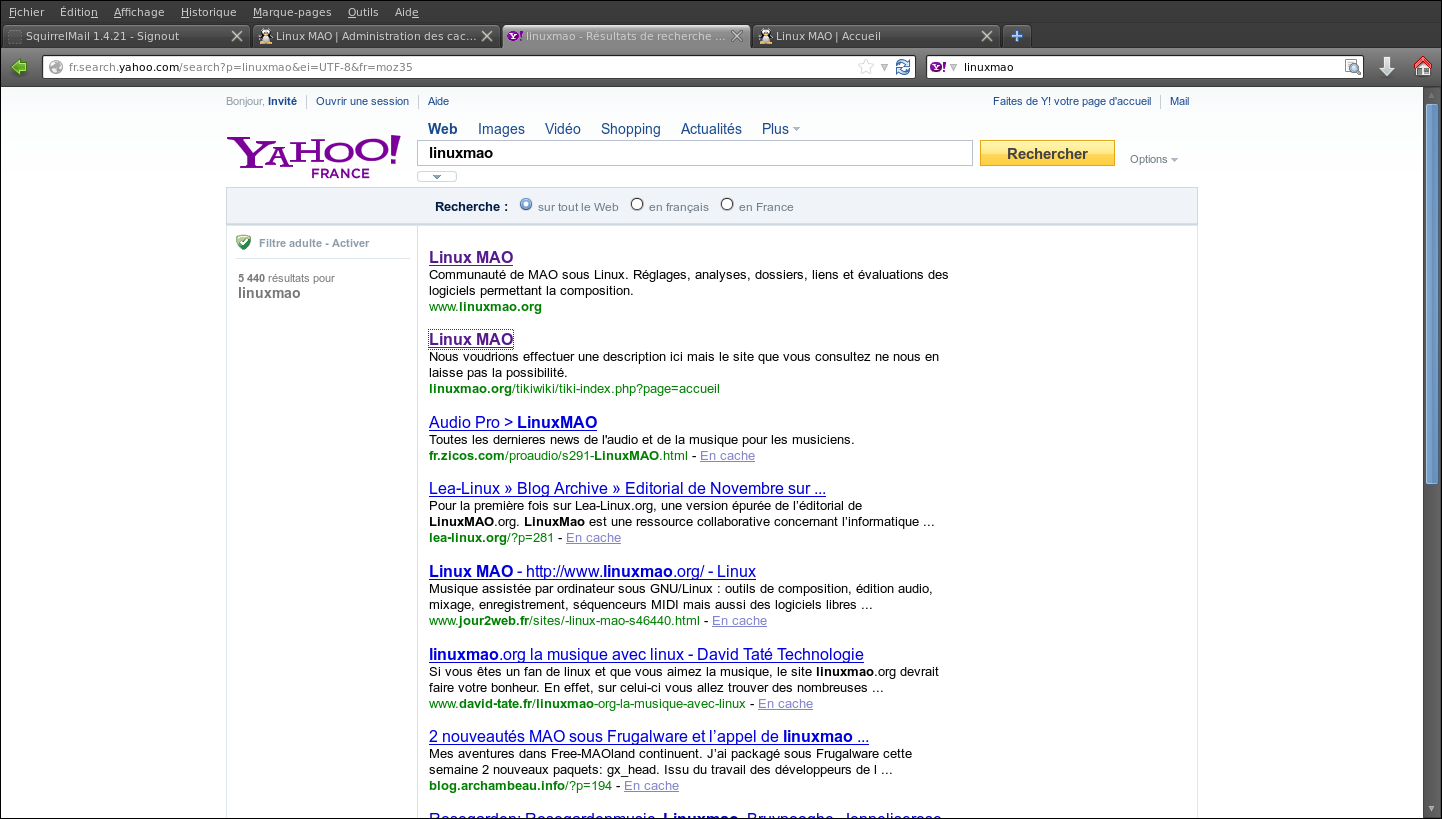Screen dimensions: 1442x819
Task: Click 'En cache' for blog.archambeau.info result
Action: (x=651, y=785)
